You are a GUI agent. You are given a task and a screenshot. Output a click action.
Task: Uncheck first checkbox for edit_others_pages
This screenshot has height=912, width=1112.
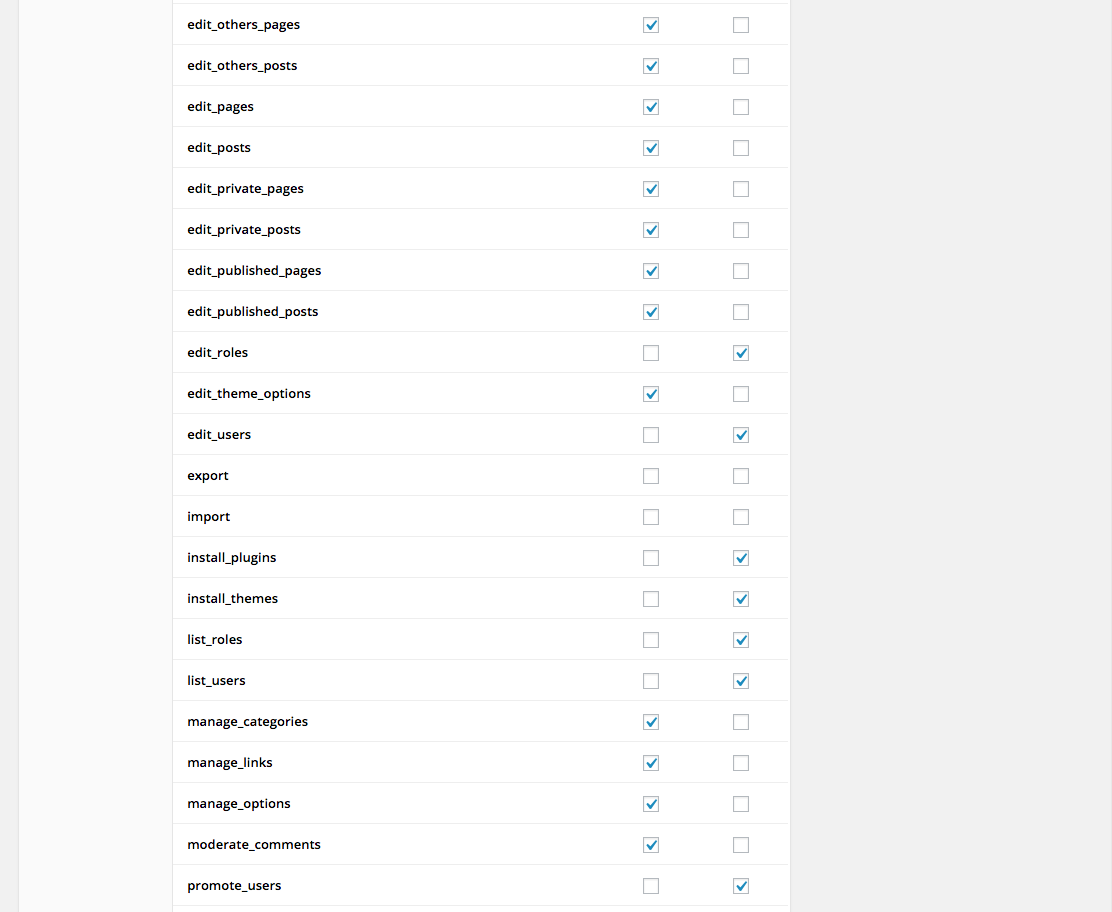pyautogui.click(x=650, y=25)
